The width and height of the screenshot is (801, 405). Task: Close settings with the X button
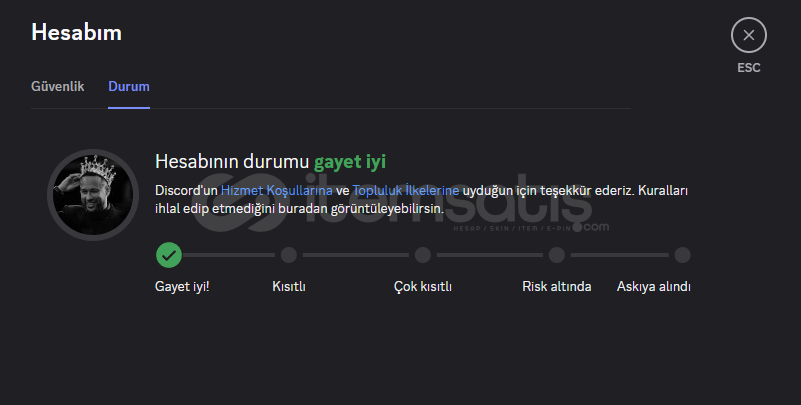pyautogui.click(x=748, y=35)
